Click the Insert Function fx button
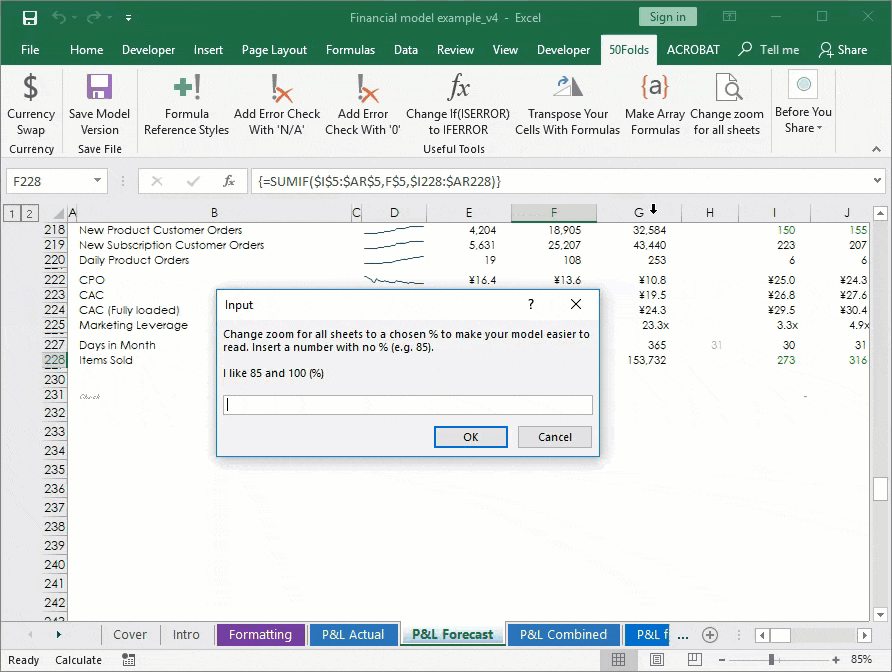 point(229,182)
